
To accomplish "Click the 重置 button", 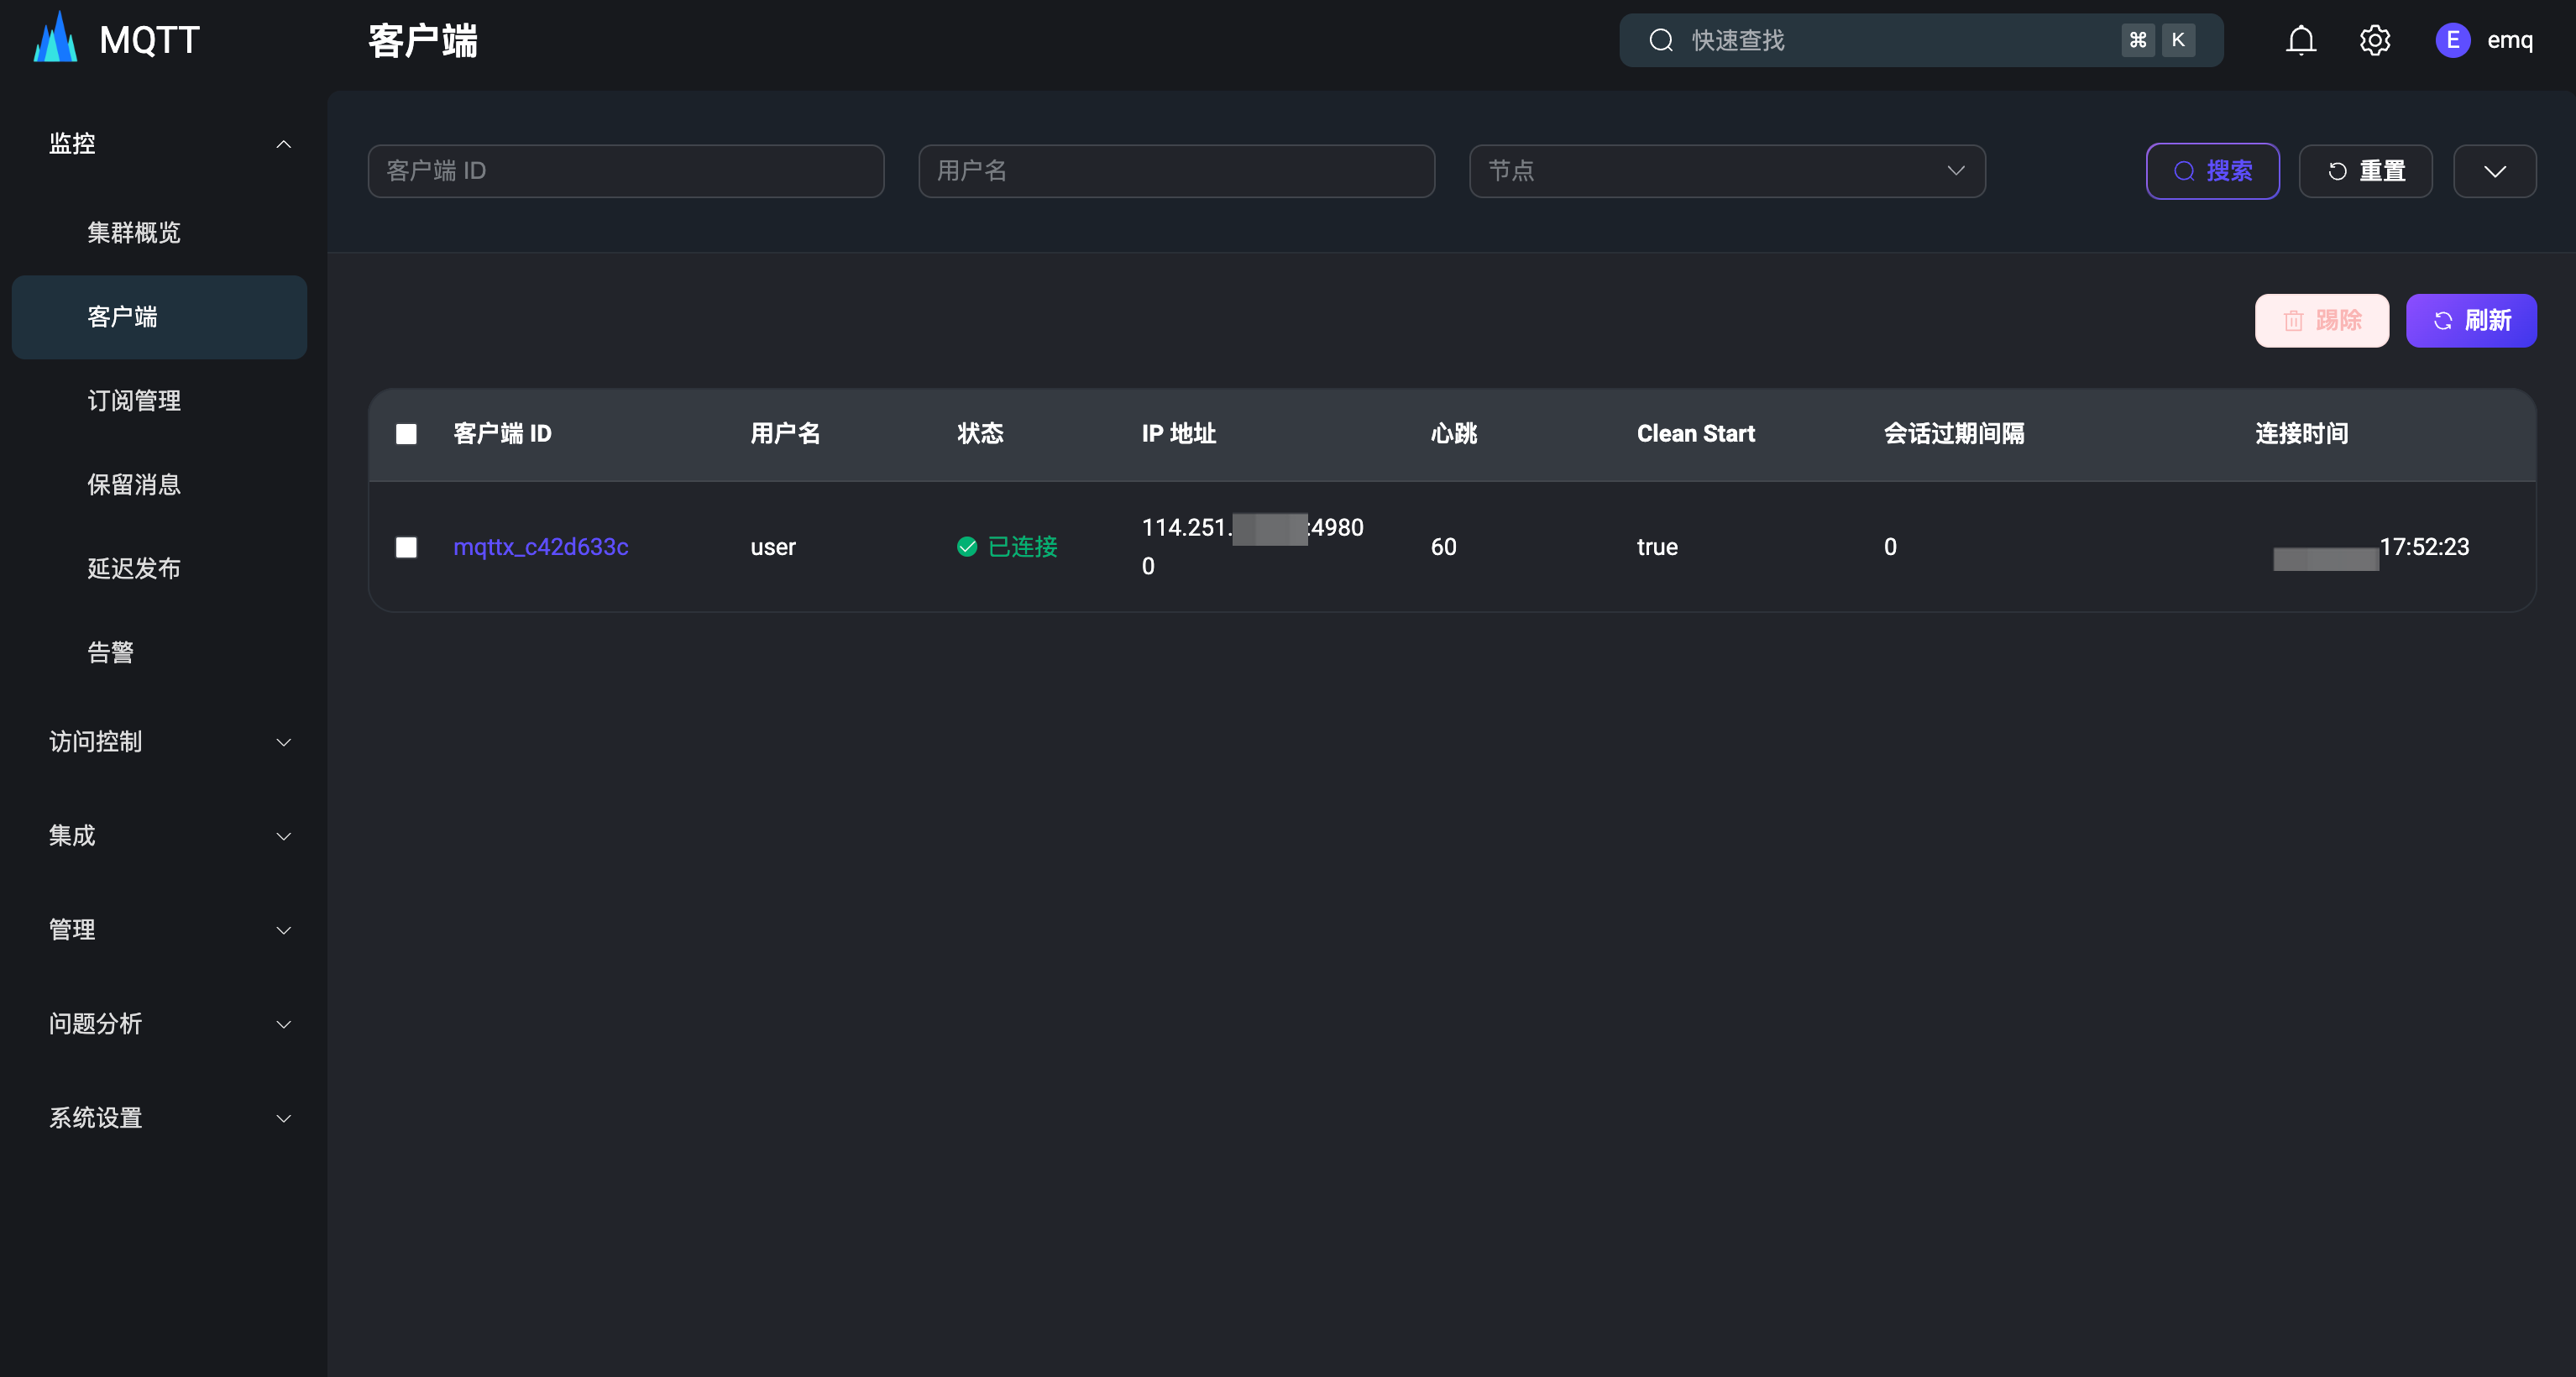I will coord(2365,171).
